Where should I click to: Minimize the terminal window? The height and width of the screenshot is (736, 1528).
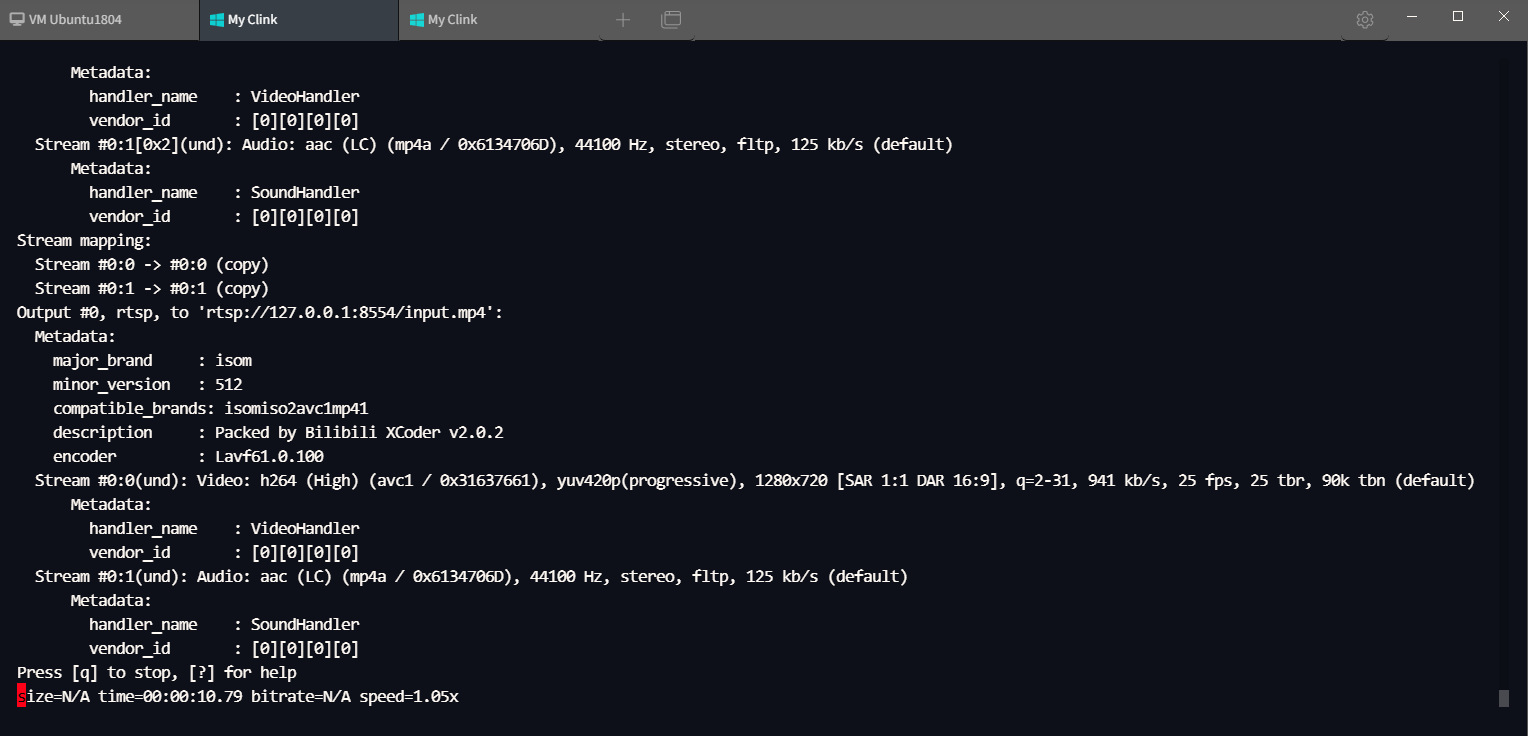pyautogui.click(x=1412, y=16)
